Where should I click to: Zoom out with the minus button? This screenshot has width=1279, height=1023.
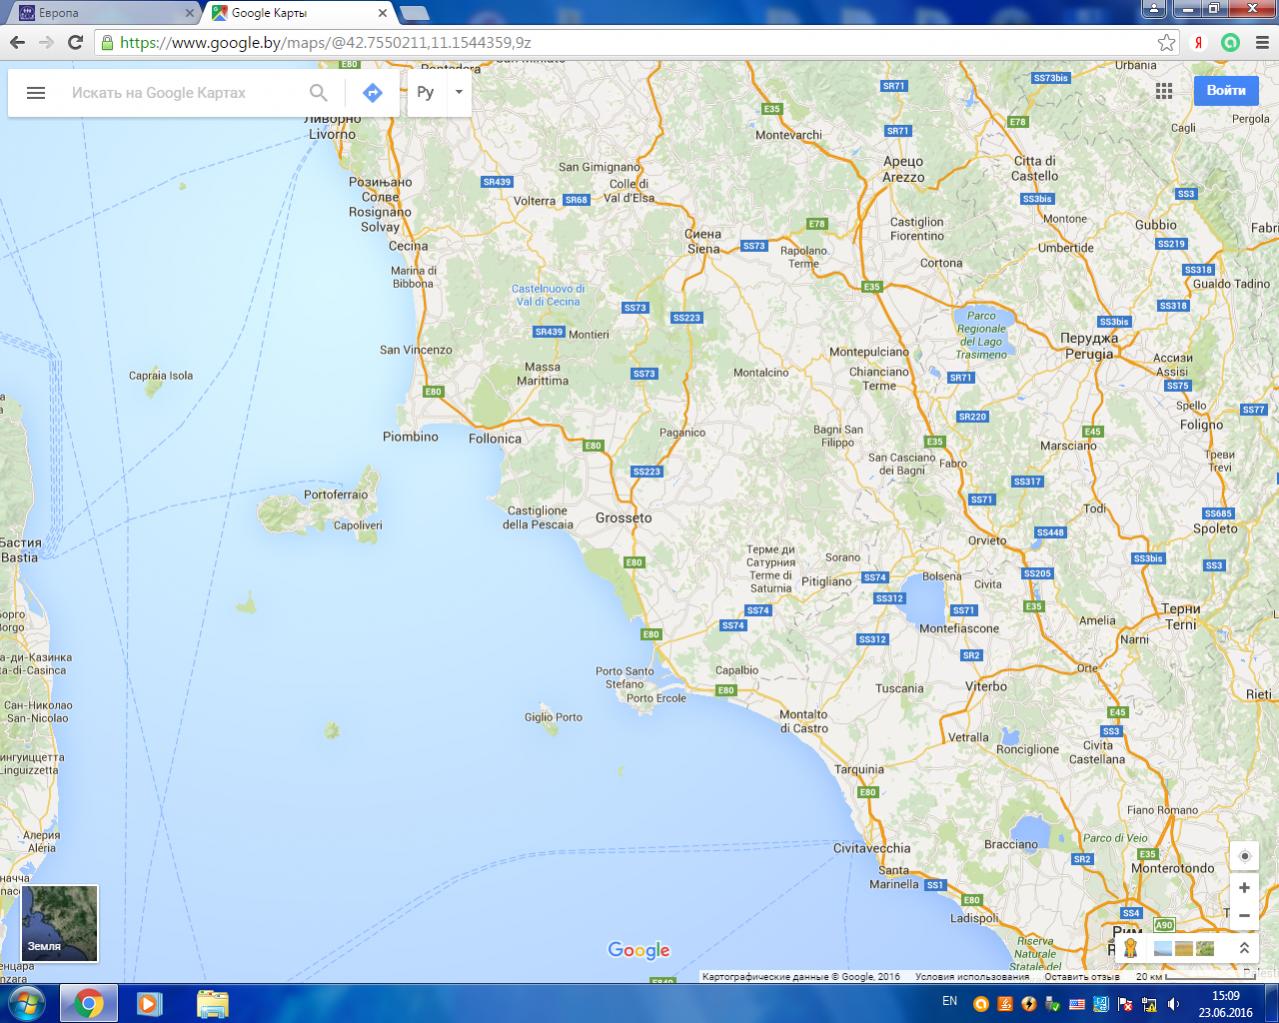(1244, 915)
